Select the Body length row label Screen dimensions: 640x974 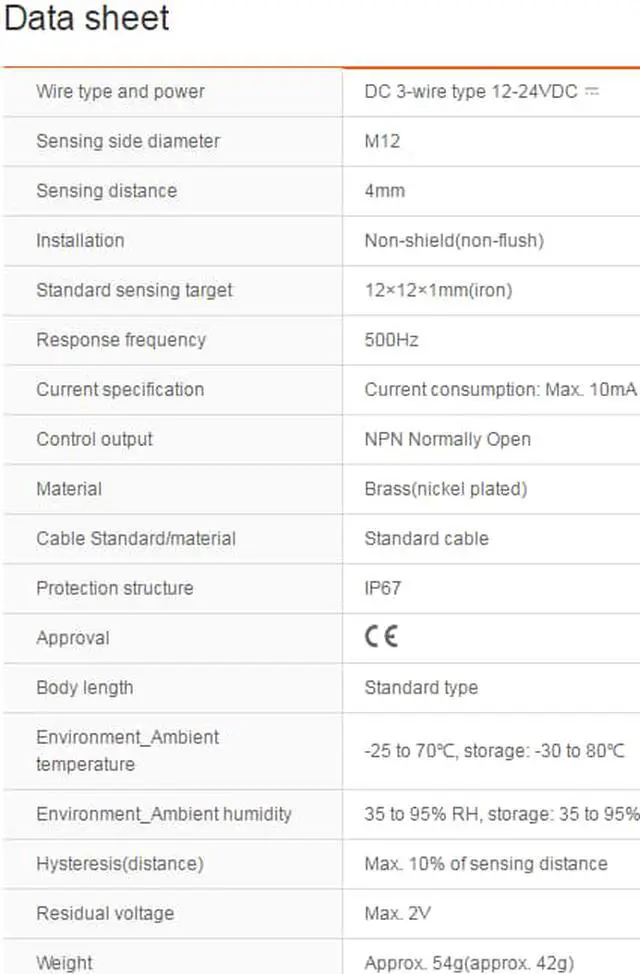84,688
